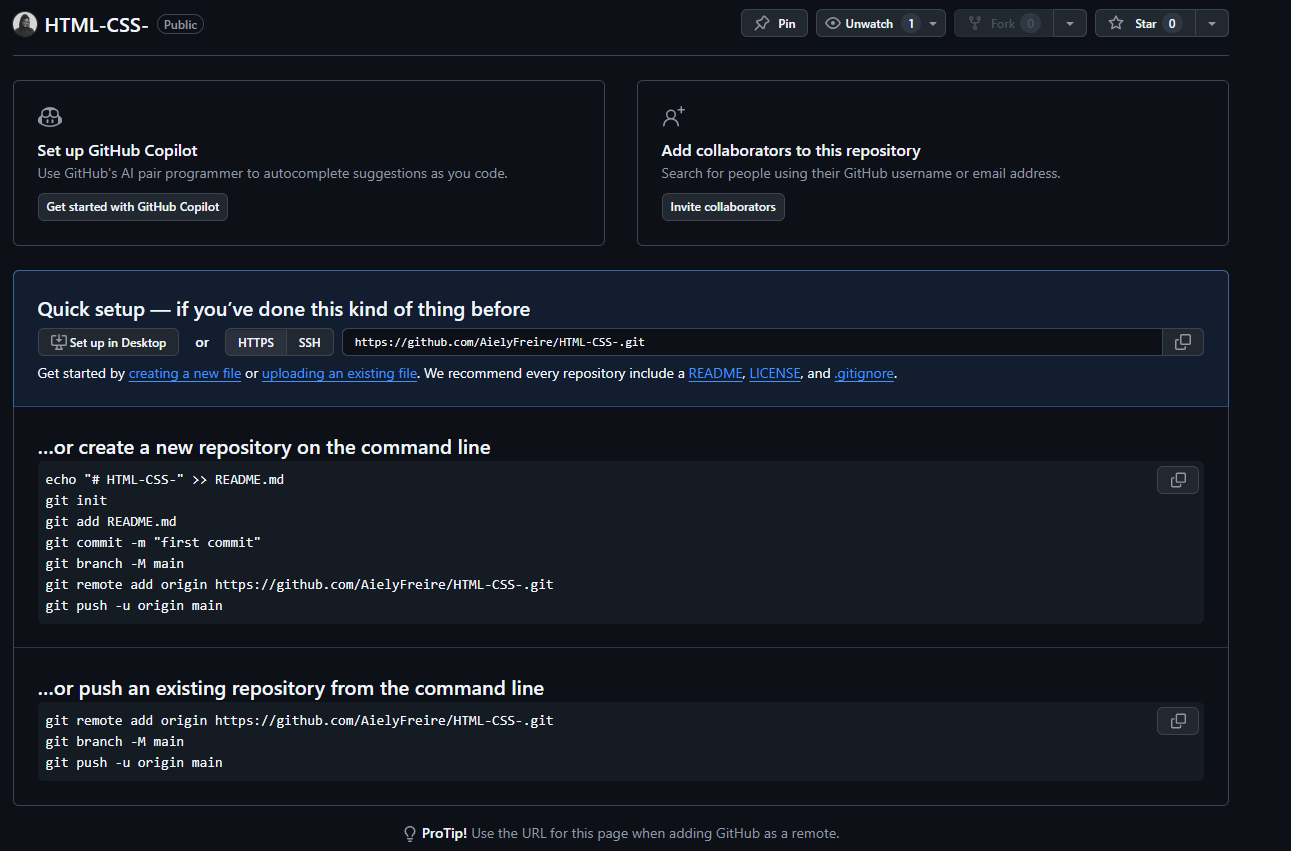Click the Public visibility badge
1291x851 pixels.
[x=181, y=24]
